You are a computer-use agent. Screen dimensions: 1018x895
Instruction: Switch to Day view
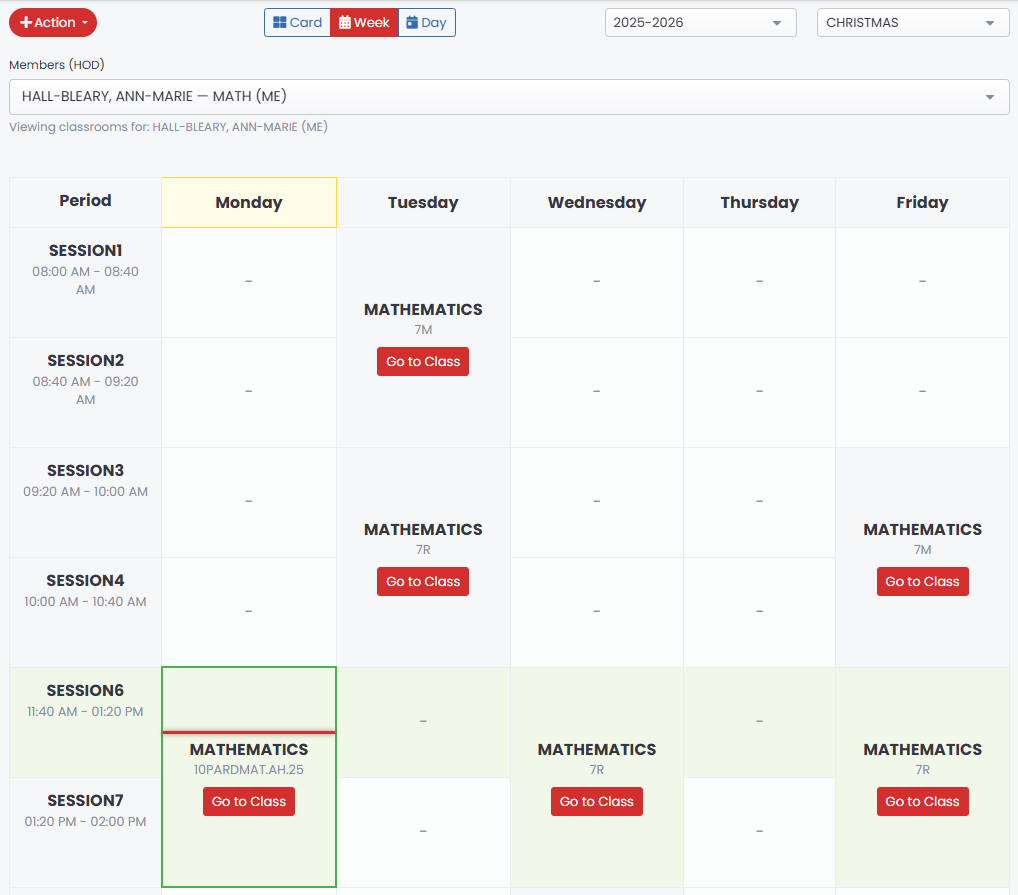pyautogui.click(x=427, y=23)
